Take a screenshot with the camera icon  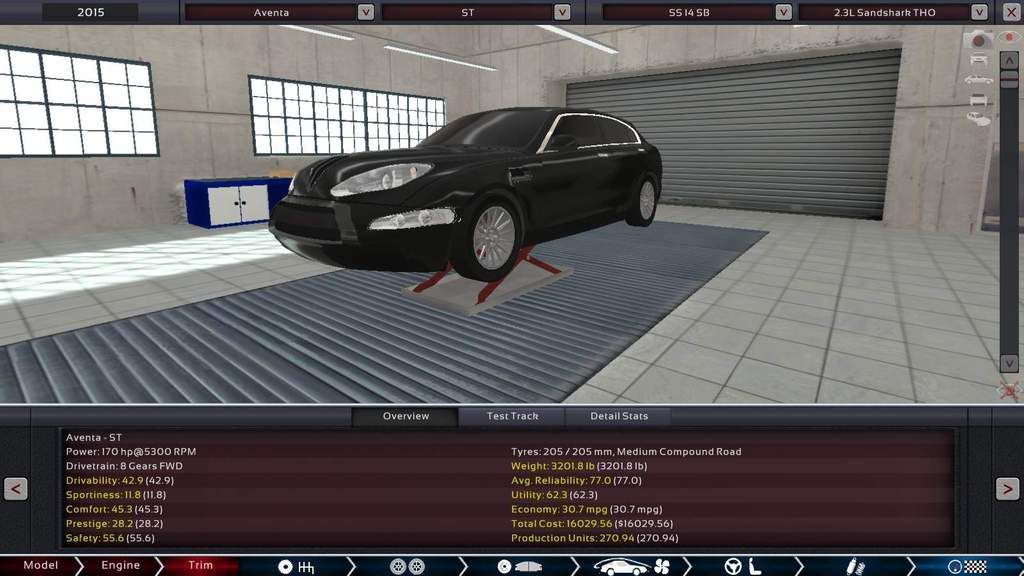click(978, 40)
